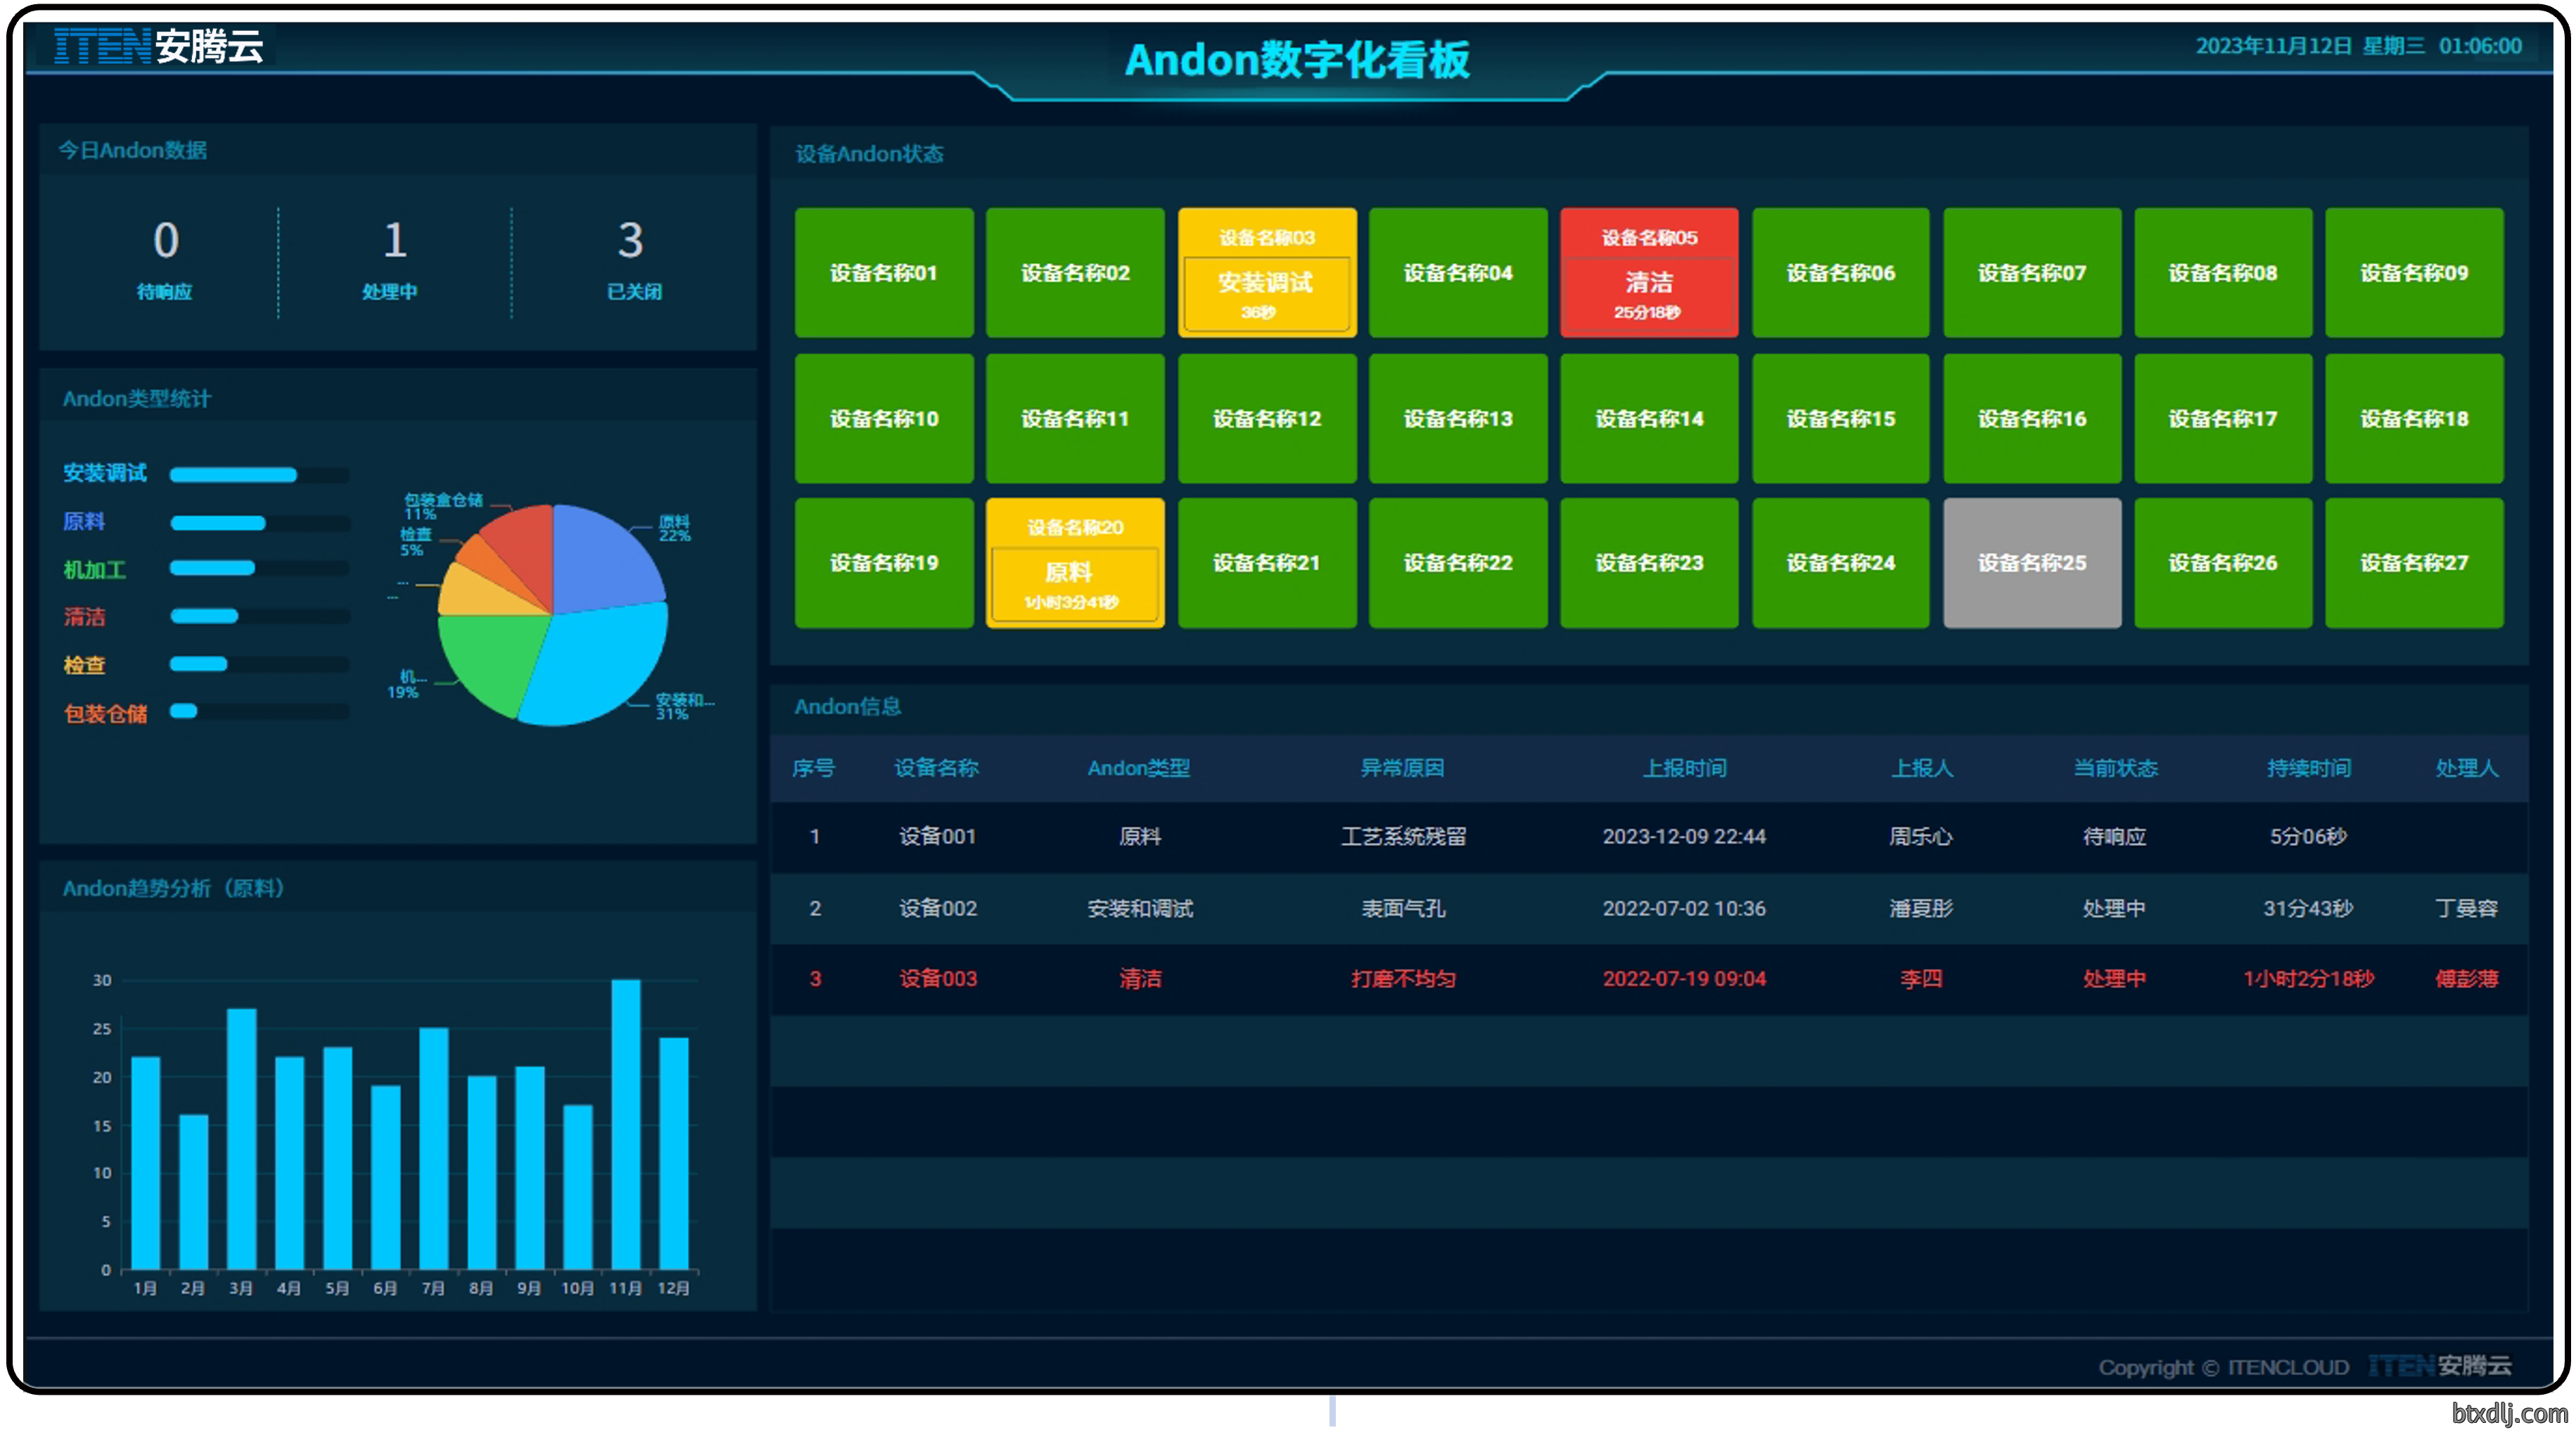Select the green 设备名称01 status tile
Screen dimensions: 2576x1432
(x=883, y=272)
